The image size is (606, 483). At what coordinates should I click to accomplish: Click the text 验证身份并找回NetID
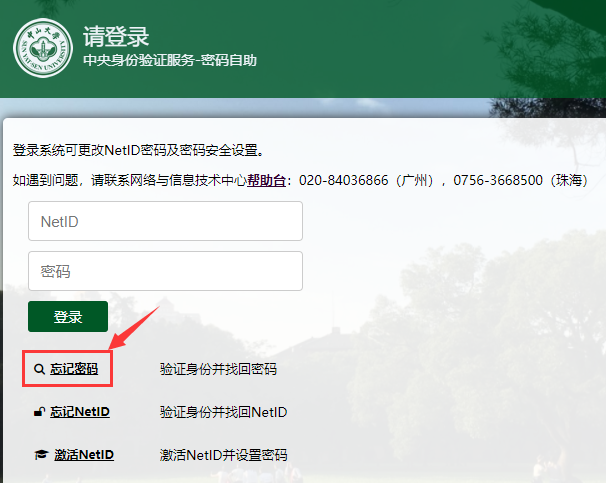(223, 412)
